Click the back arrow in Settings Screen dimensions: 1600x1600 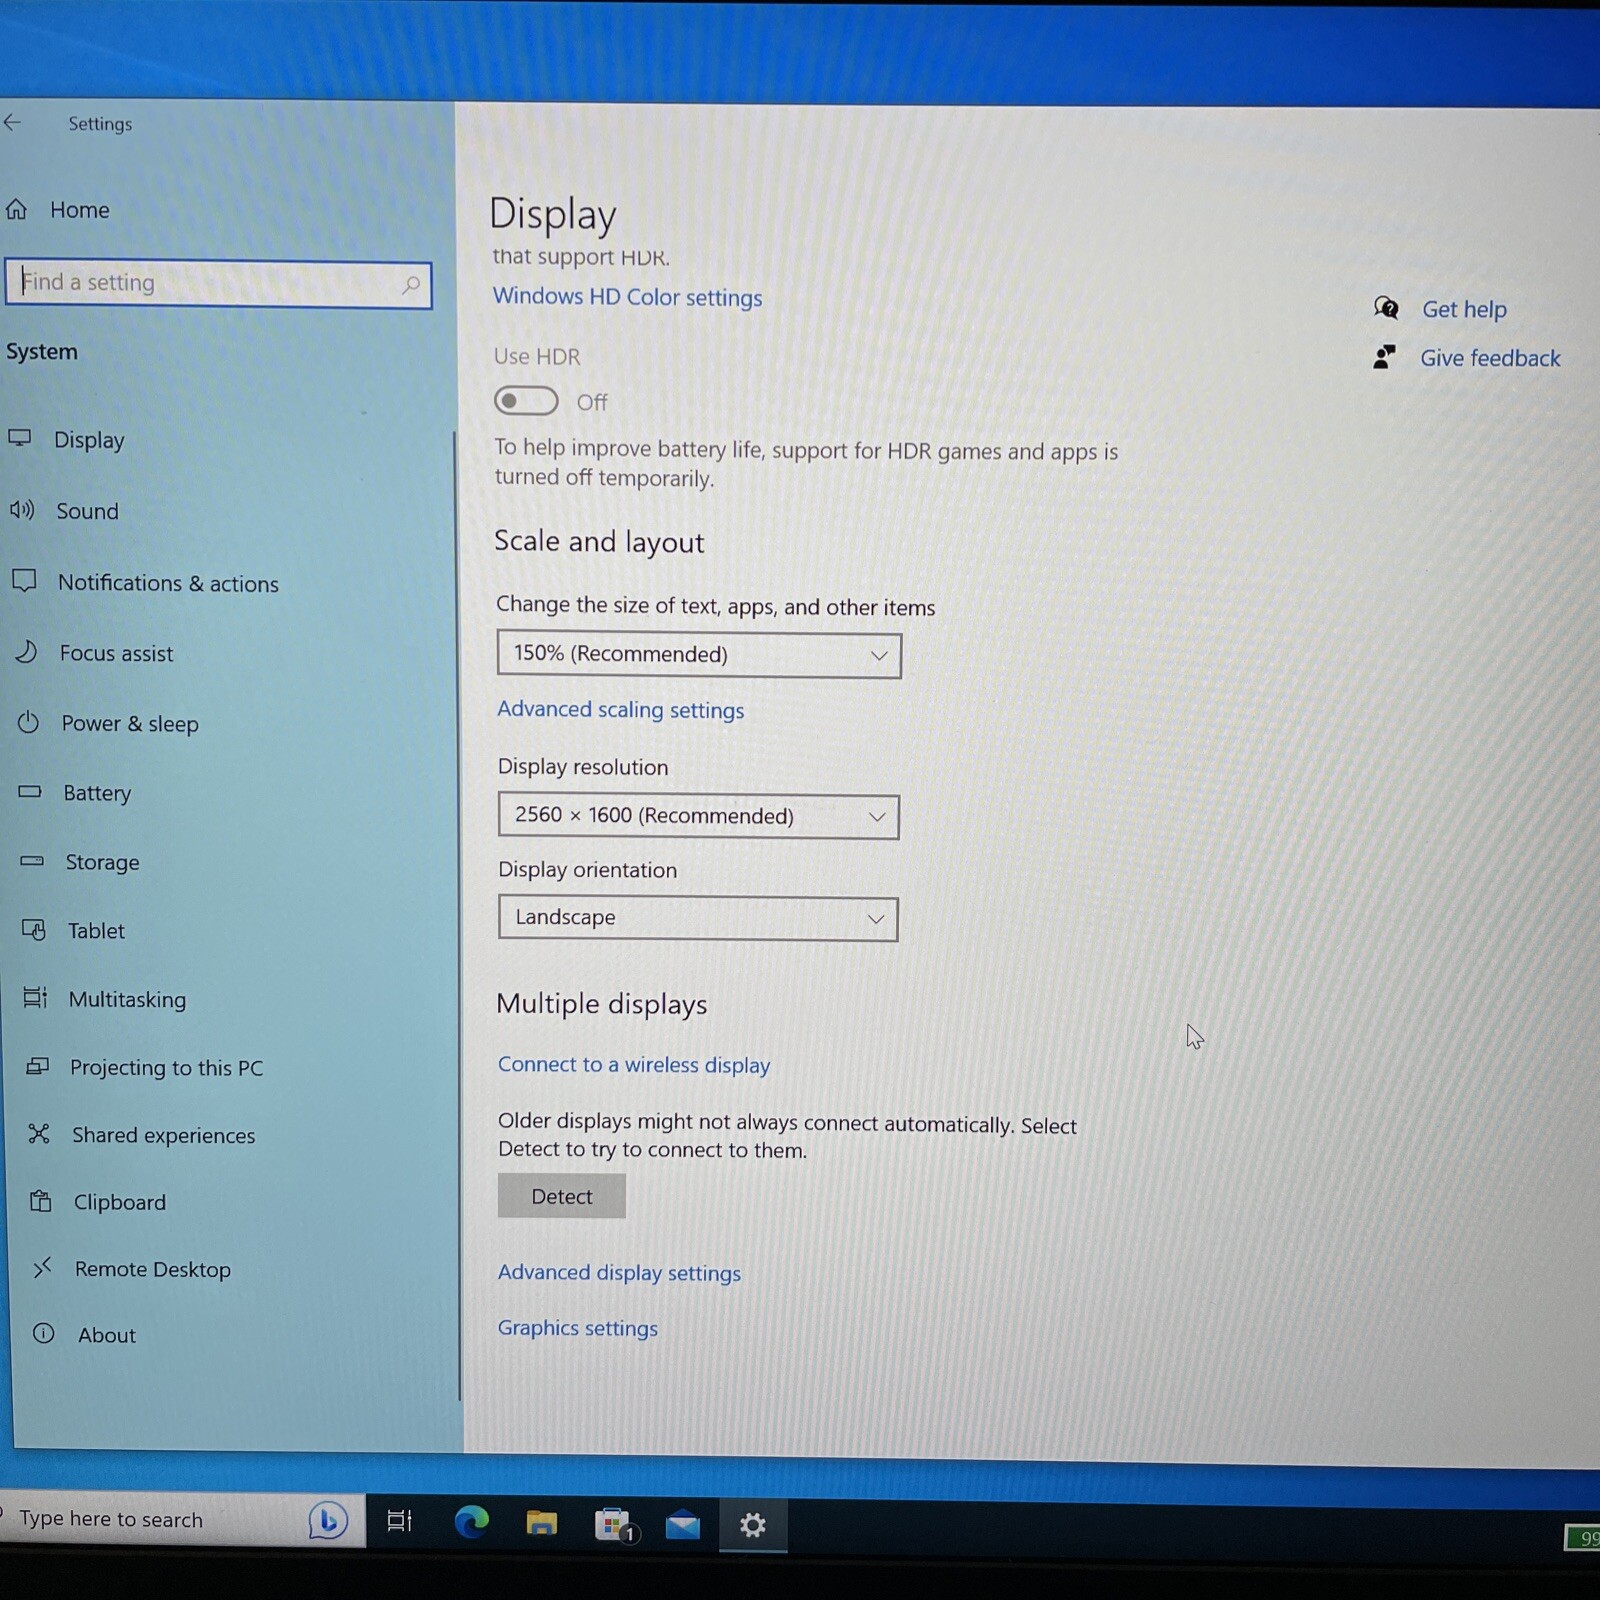point(13,122)
